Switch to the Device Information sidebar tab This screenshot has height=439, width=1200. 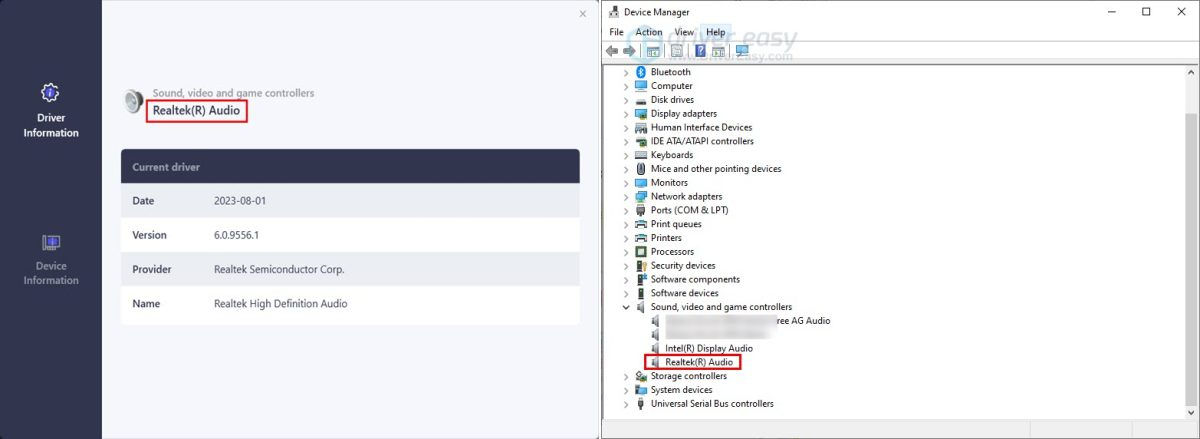click(51, 260)
